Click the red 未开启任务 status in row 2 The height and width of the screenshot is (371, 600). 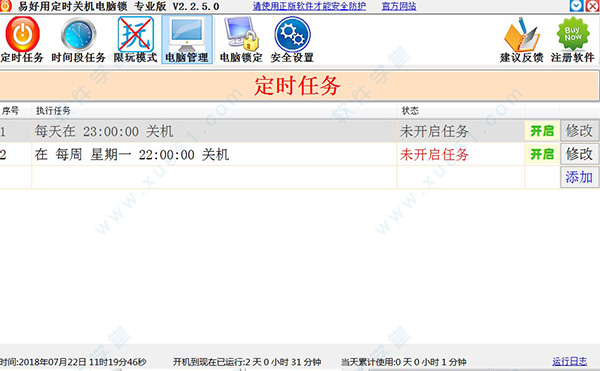click(434, 155)
